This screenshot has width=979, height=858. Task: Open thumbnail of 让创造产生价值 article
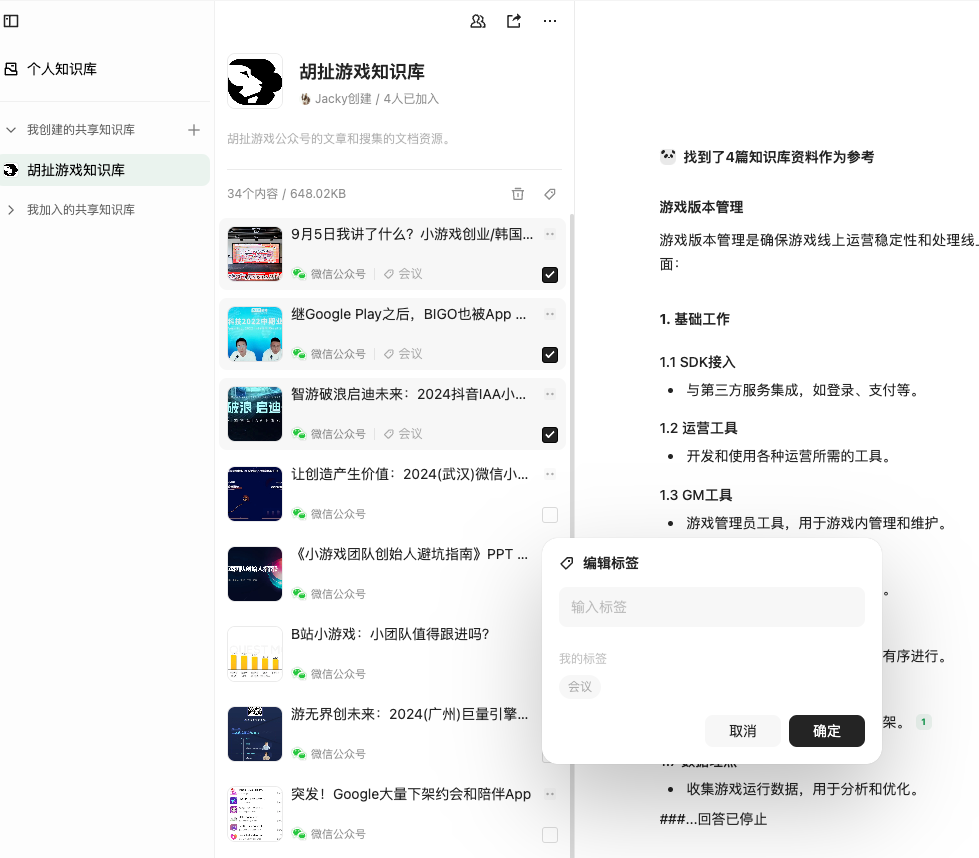coord(255,494)
